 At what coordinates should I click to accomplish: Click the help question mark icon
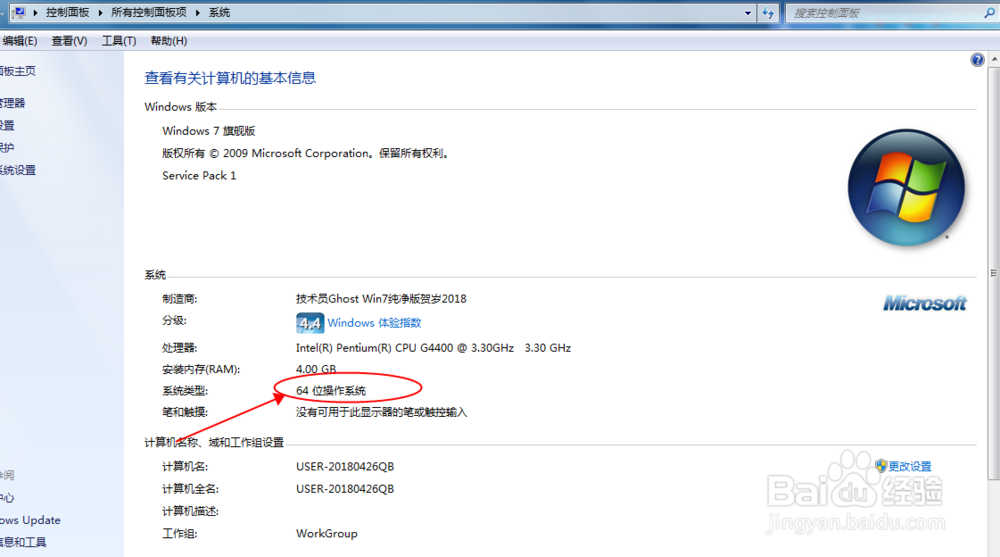point(977,60)
